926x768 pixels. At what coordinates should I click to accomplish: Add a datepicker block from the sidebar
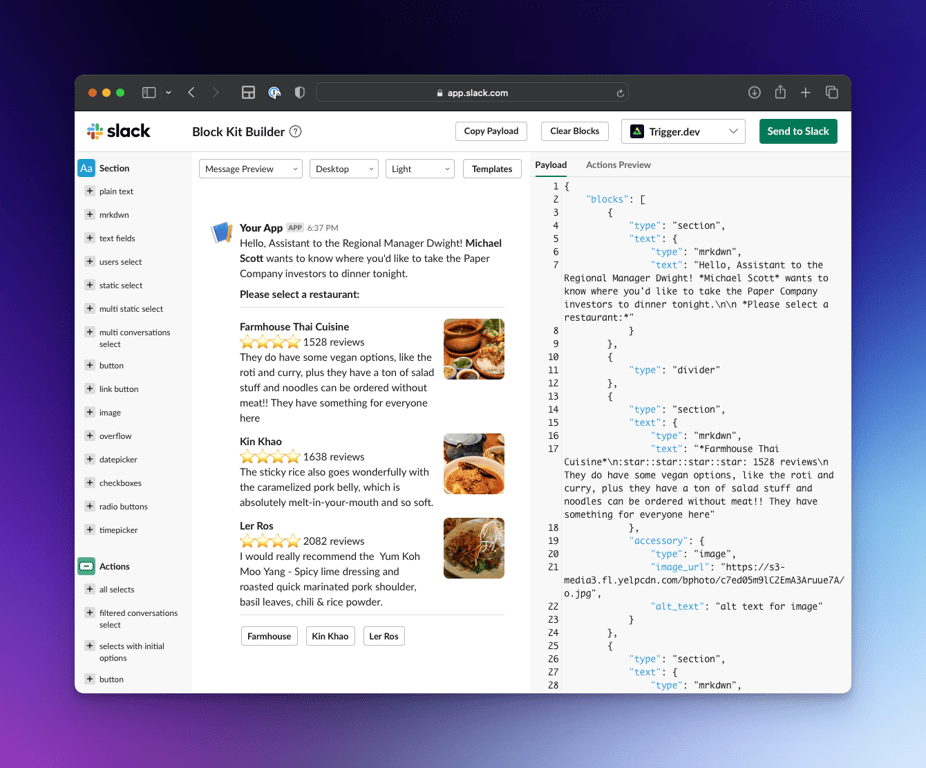[x=118, y=459]
